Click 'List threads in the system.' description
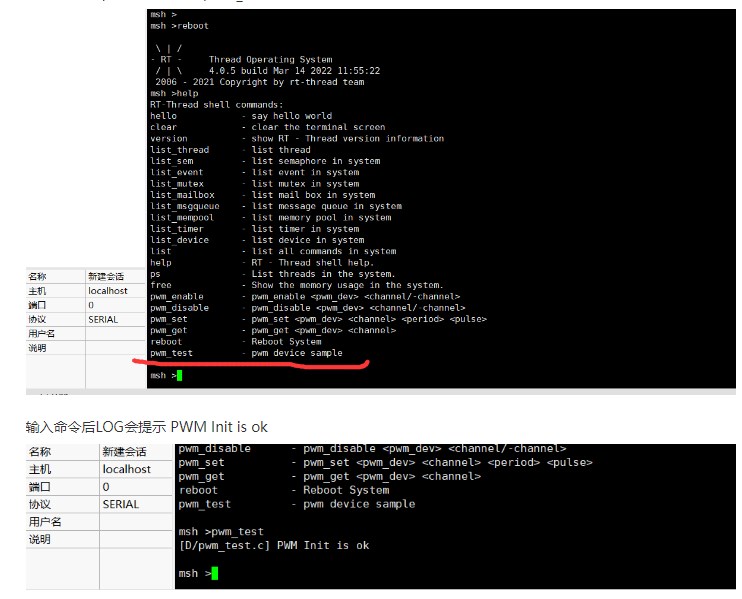The width and height of the screenshot is (742, 599). click(323, 274)
